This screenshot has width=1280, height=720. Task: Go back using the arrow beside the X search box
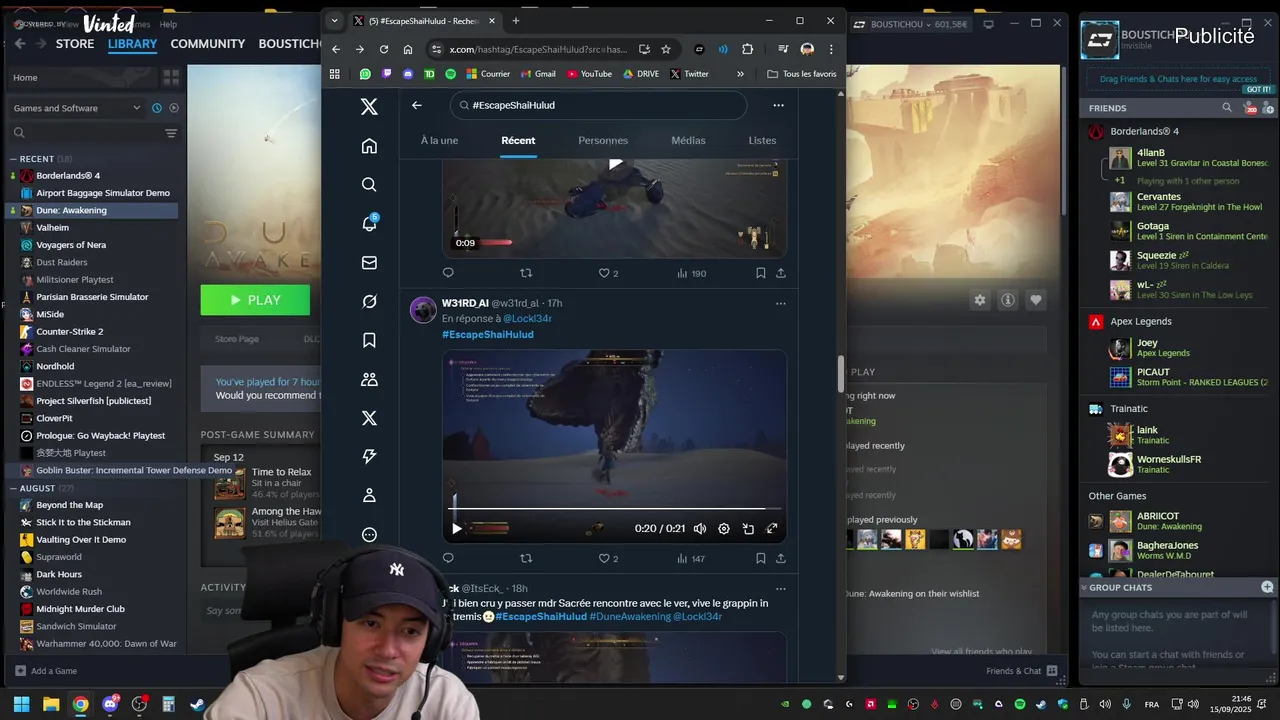coord(417,105)
